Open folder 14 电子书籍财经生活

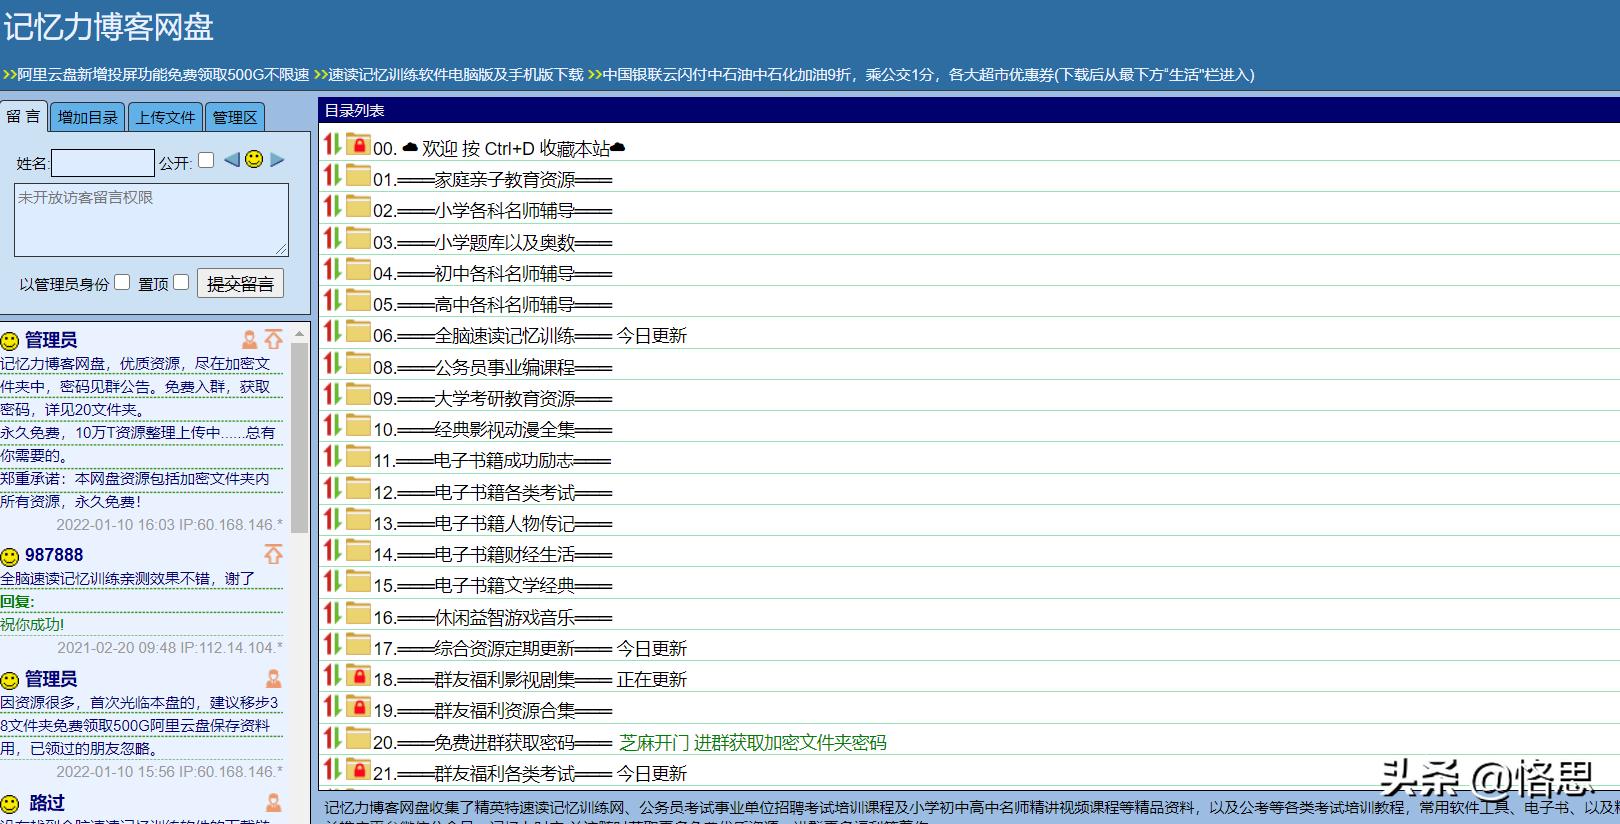pyautogui.click(x=492, y=555)
